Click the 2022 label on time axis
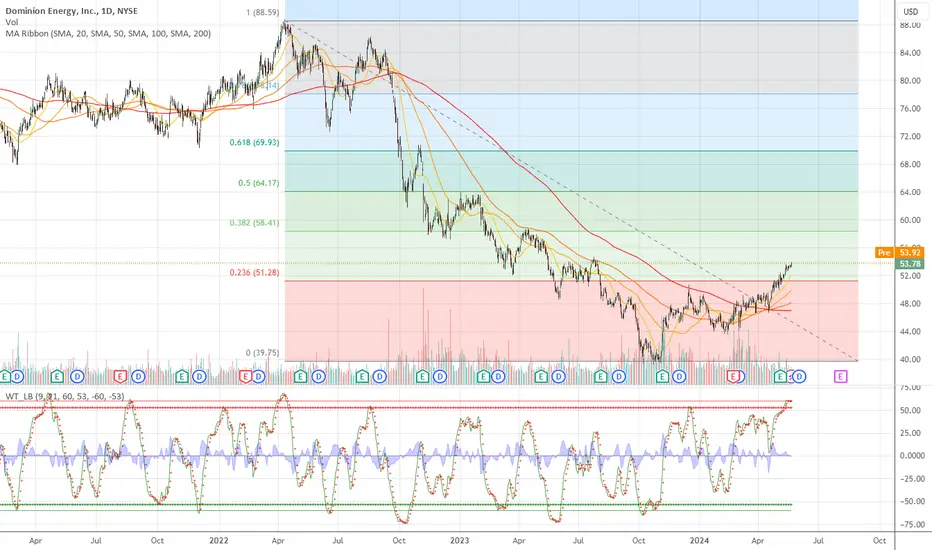Viewport: 932px width, 550px height. (x=219, y=540)
